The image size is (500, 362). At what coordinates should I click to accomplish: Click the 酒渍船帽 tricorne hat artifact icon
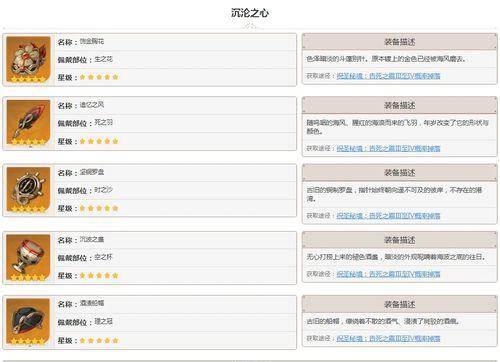(x=28, y=321)
